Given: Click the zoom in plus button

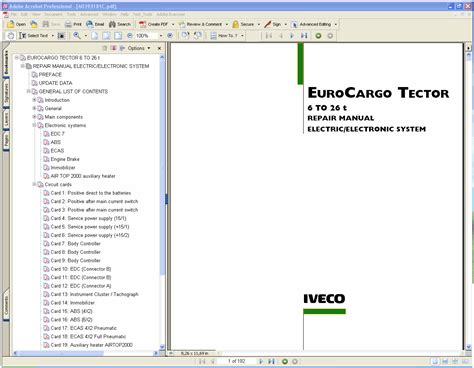Looking at the screenshot, I should (x=170, y=36).
